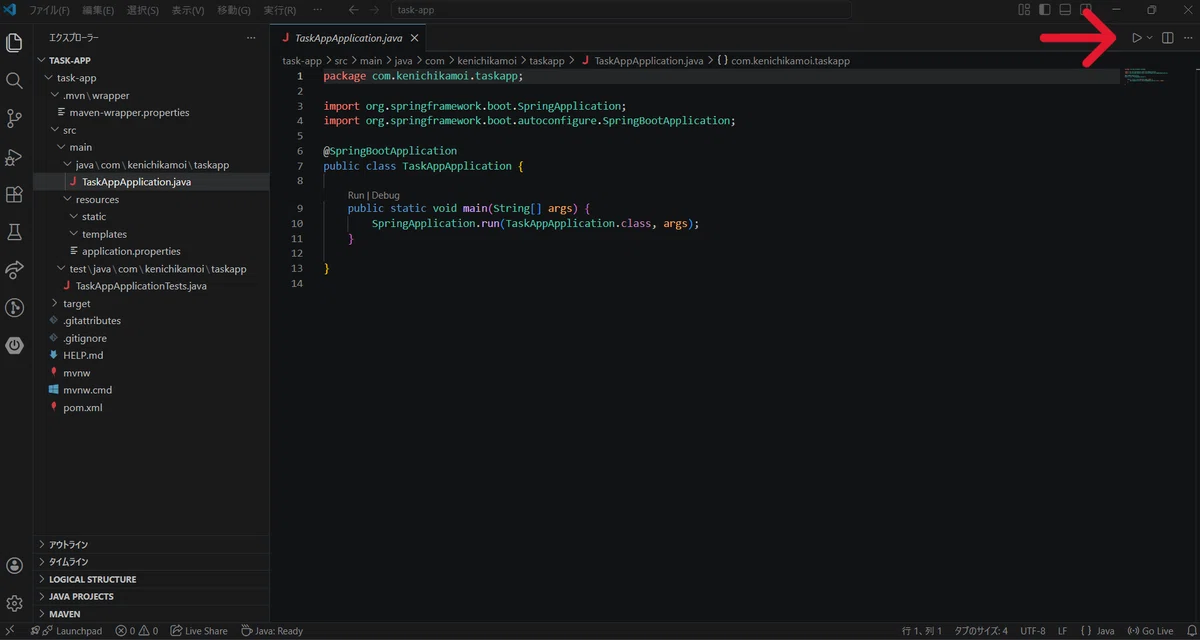
Task: Click the Run CodeLens above main method
Action: [356, 195]
